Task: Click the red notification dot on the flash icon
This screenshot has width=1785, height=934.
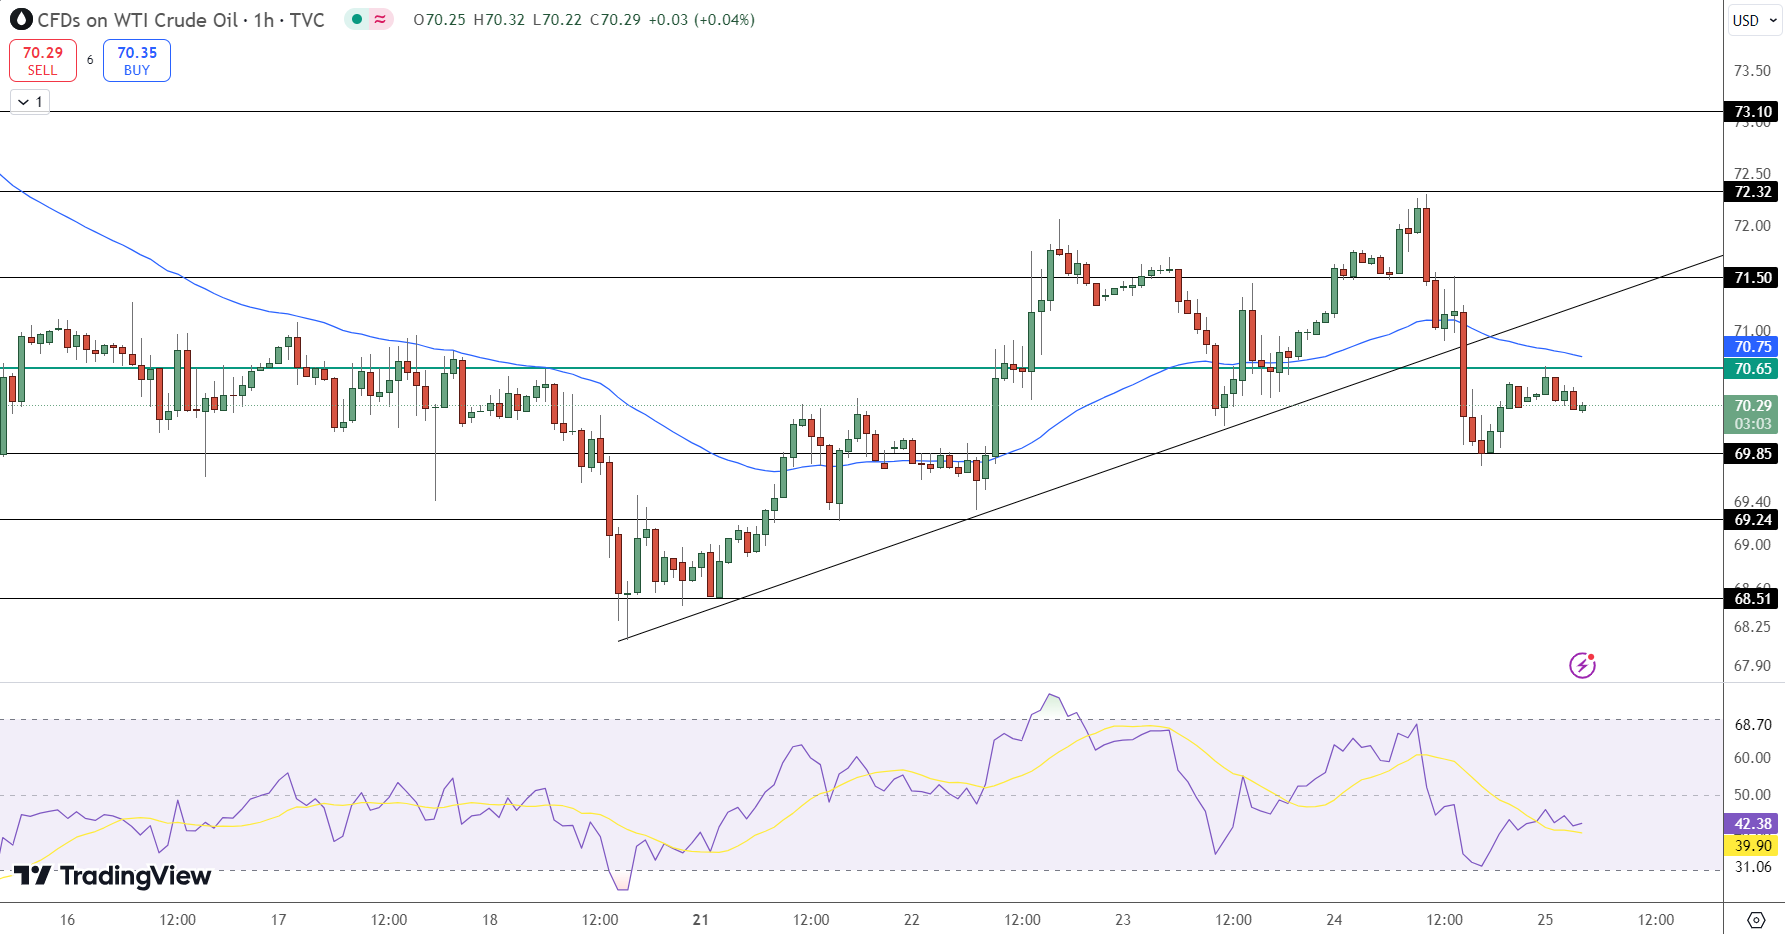Action: [1591, 657]
